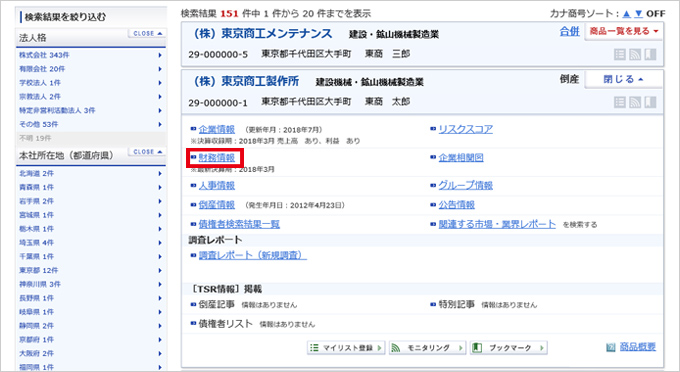Image resolution: width=680 pixels, height=372 pixels.
Task: Open 企業相関図 link
Action: coord(461,157)
